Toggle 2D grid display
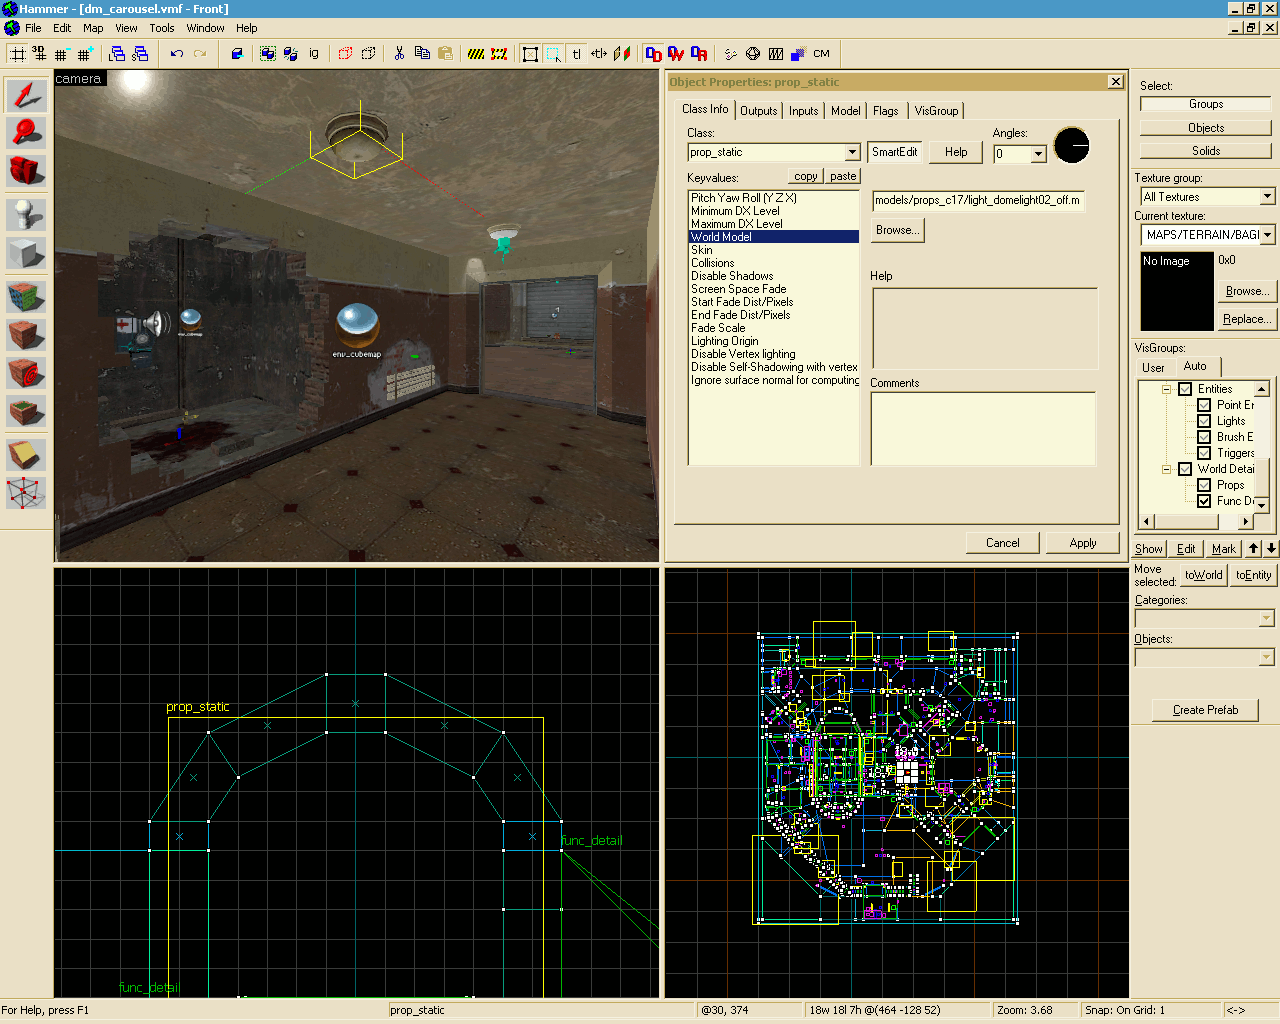This screenshot has height=1024, width=1280. pyautogui.click(x=18, y=54)
